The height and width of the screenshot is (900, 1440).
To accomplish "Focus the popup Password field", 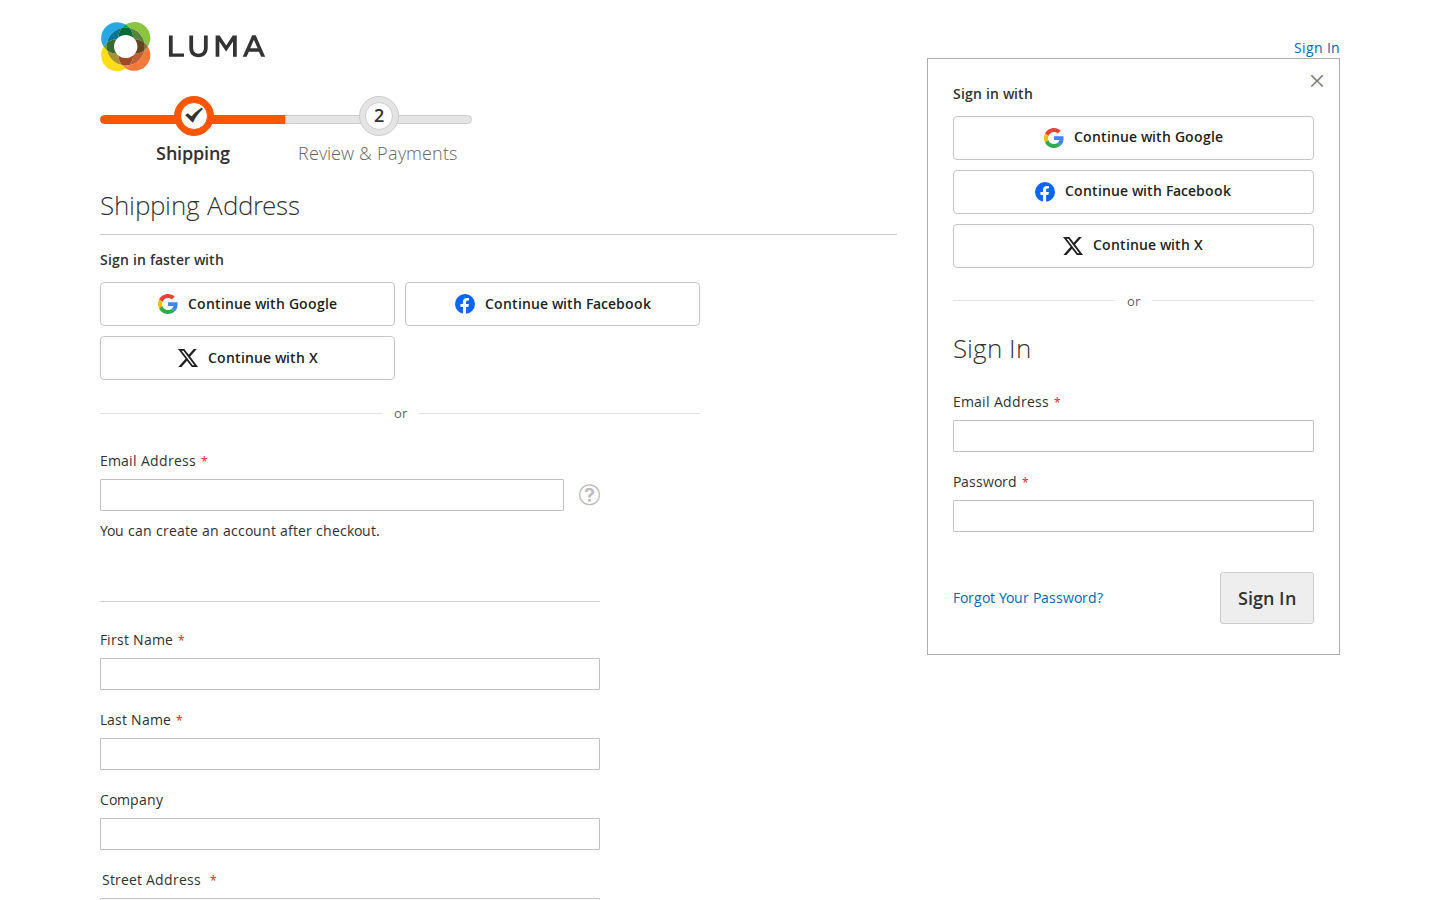I will point(1133,516).
